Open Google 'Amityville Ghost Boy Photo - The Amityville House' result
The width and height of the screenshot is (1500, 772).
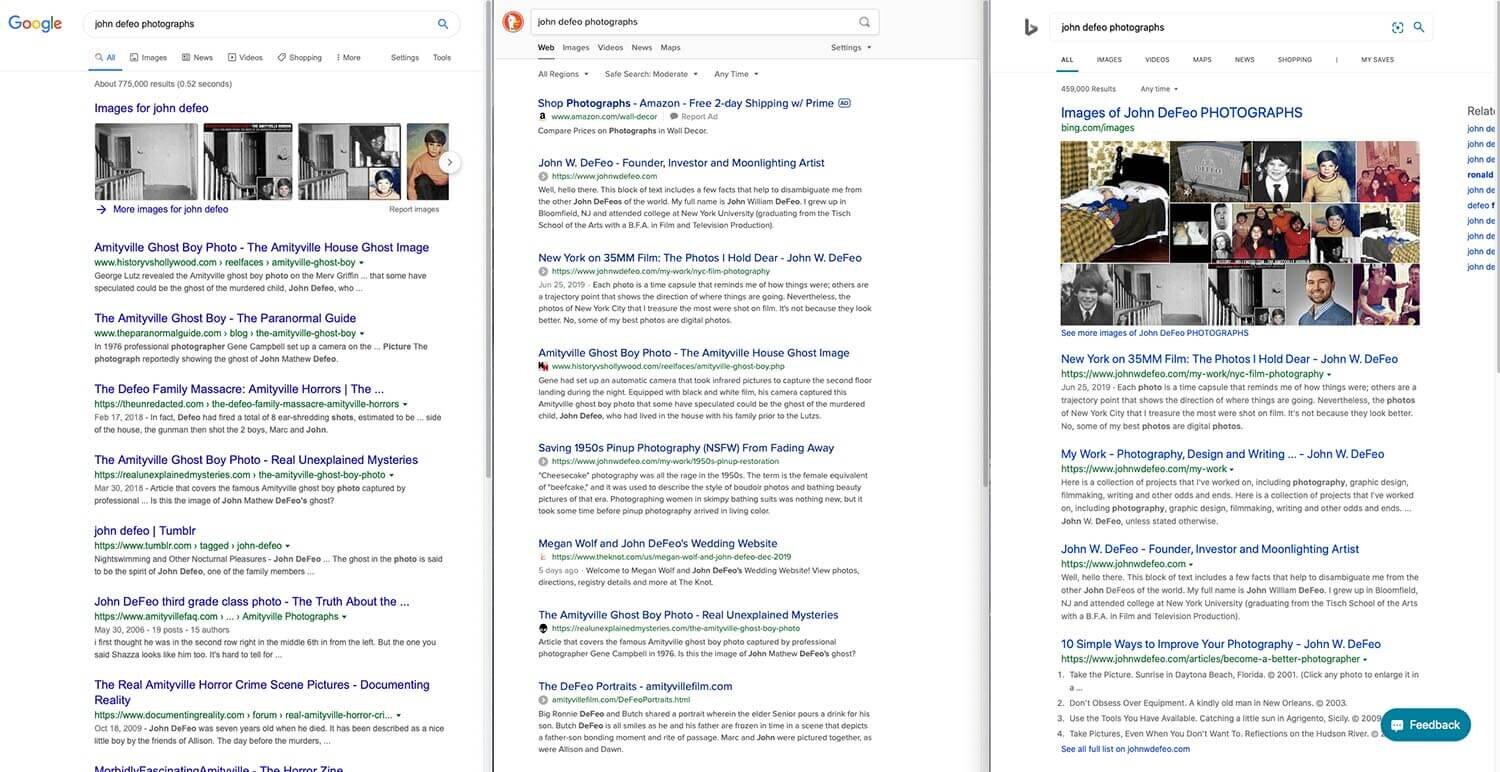(x=262, y=247)
